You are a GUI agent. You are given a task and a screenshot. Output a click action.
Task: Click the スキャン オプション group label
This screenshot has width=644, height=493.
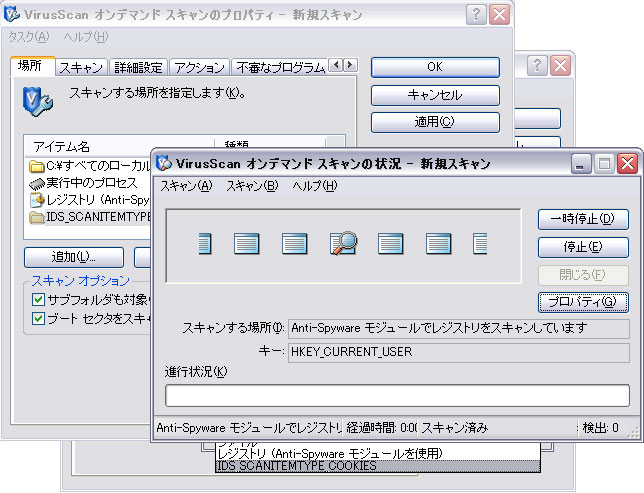click(80, 281)
